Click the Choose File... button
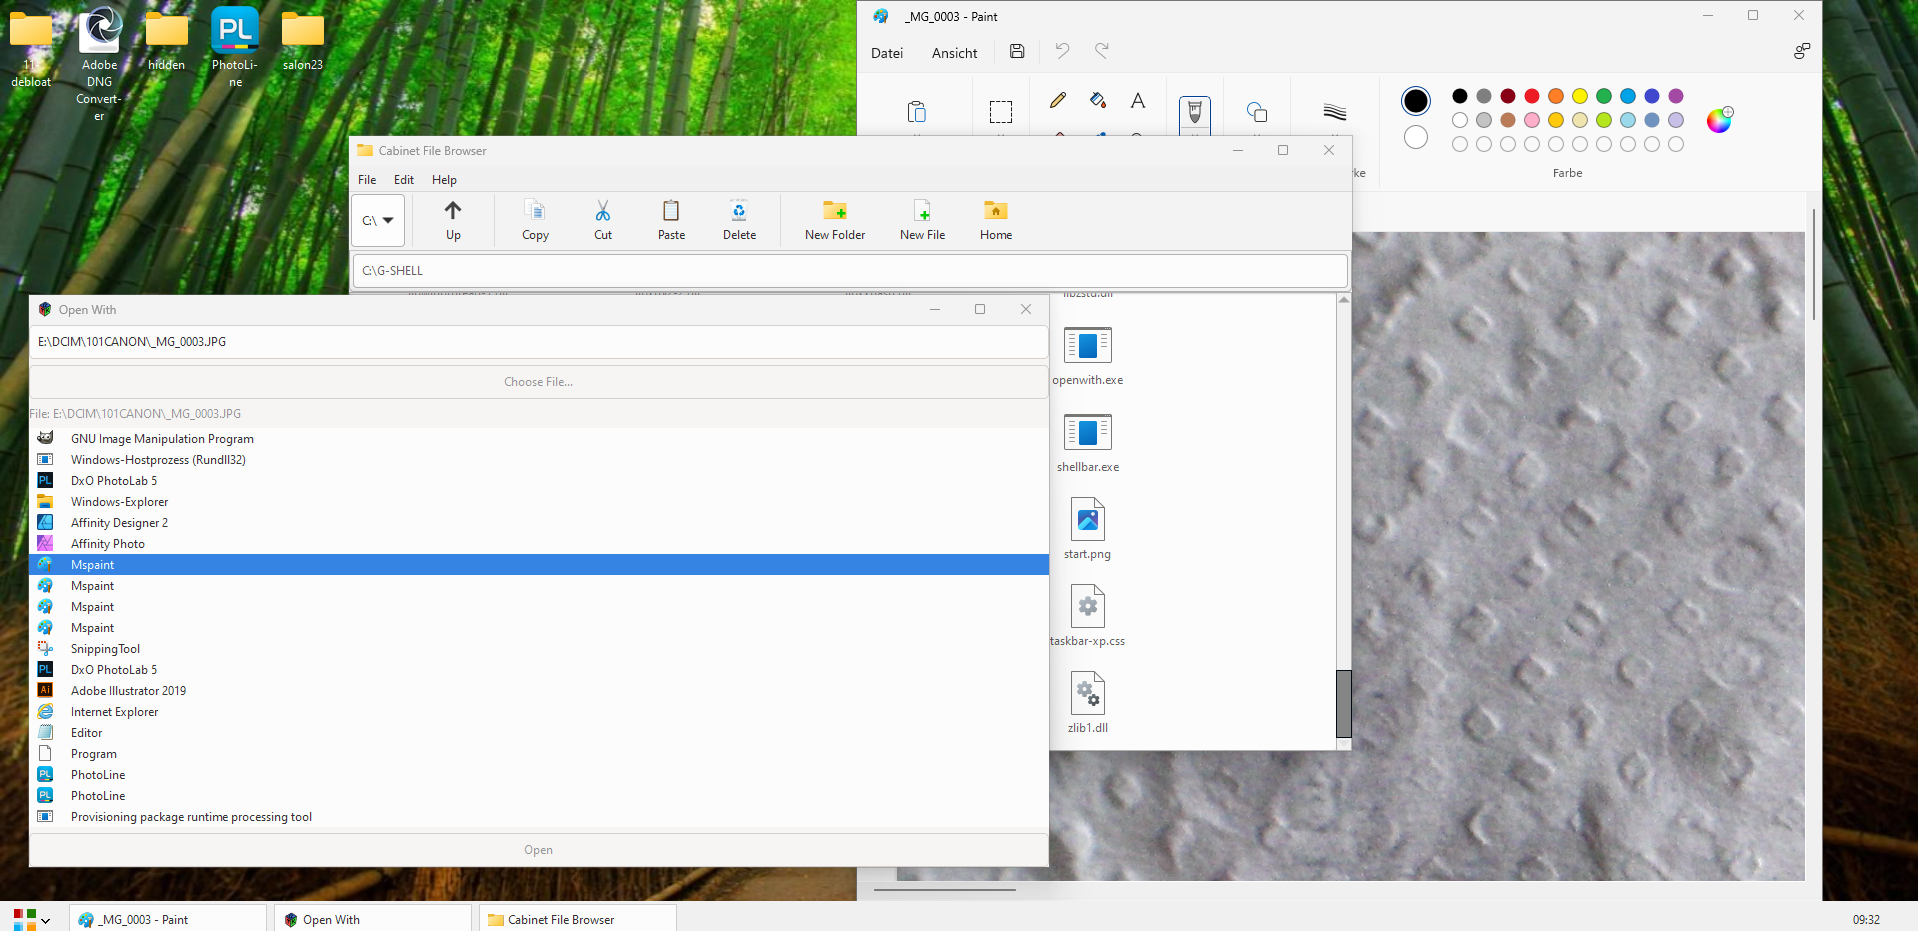Viewport: 1918px width, 931px height. click(x=539, y=382)
